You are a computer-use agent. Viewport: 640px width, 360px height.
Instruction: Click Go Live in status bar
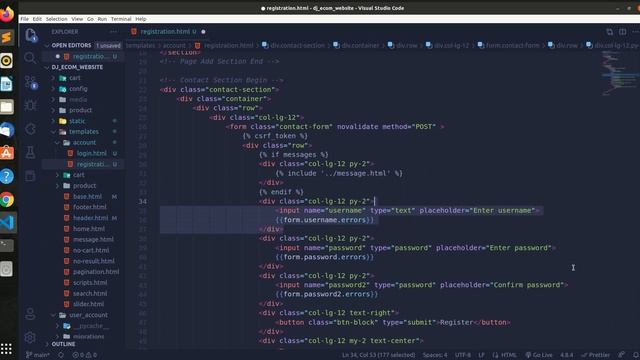point(539,355)
